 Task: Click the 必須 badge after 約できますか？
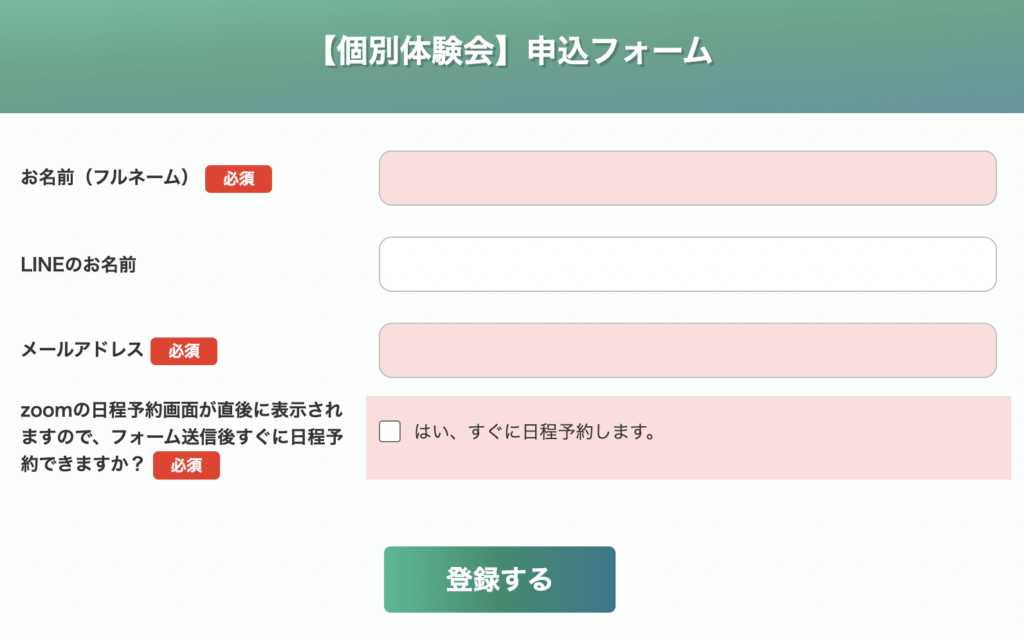point(186,465)
